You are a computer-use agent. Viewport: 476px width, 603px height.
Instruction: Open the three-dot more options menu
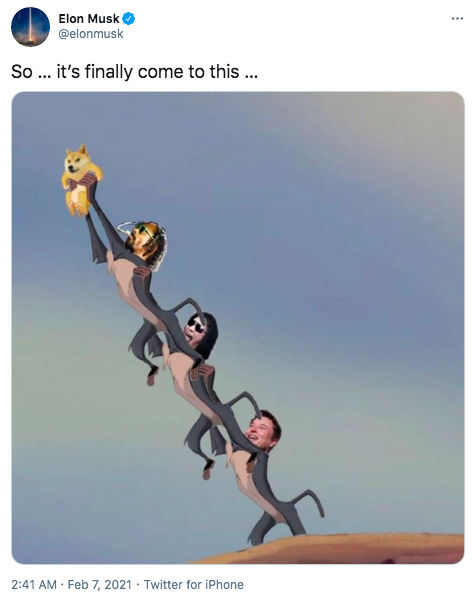click(x=457, y=18)
